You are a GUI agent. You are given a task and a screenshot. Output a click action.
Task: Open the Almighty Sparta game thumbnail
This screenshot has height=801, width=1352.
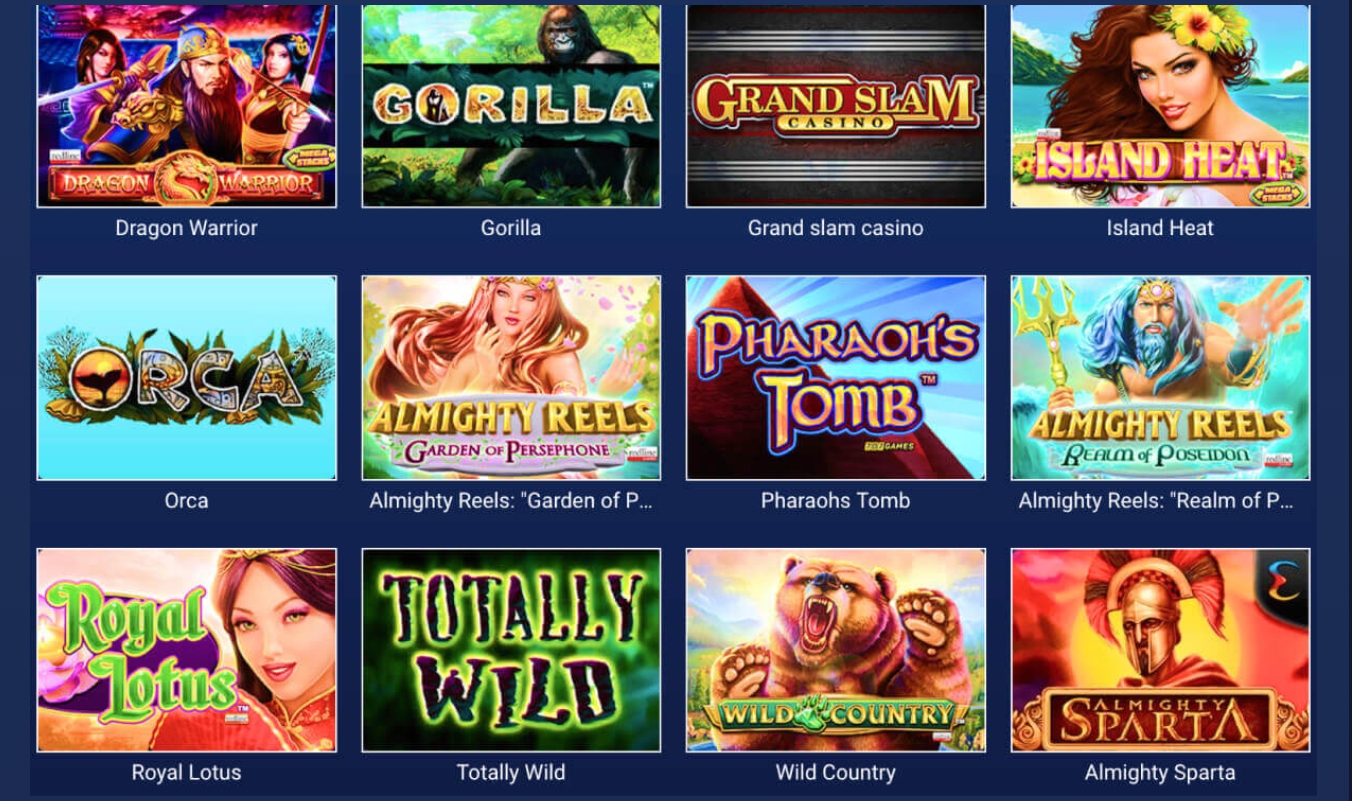pos(1160,650)
